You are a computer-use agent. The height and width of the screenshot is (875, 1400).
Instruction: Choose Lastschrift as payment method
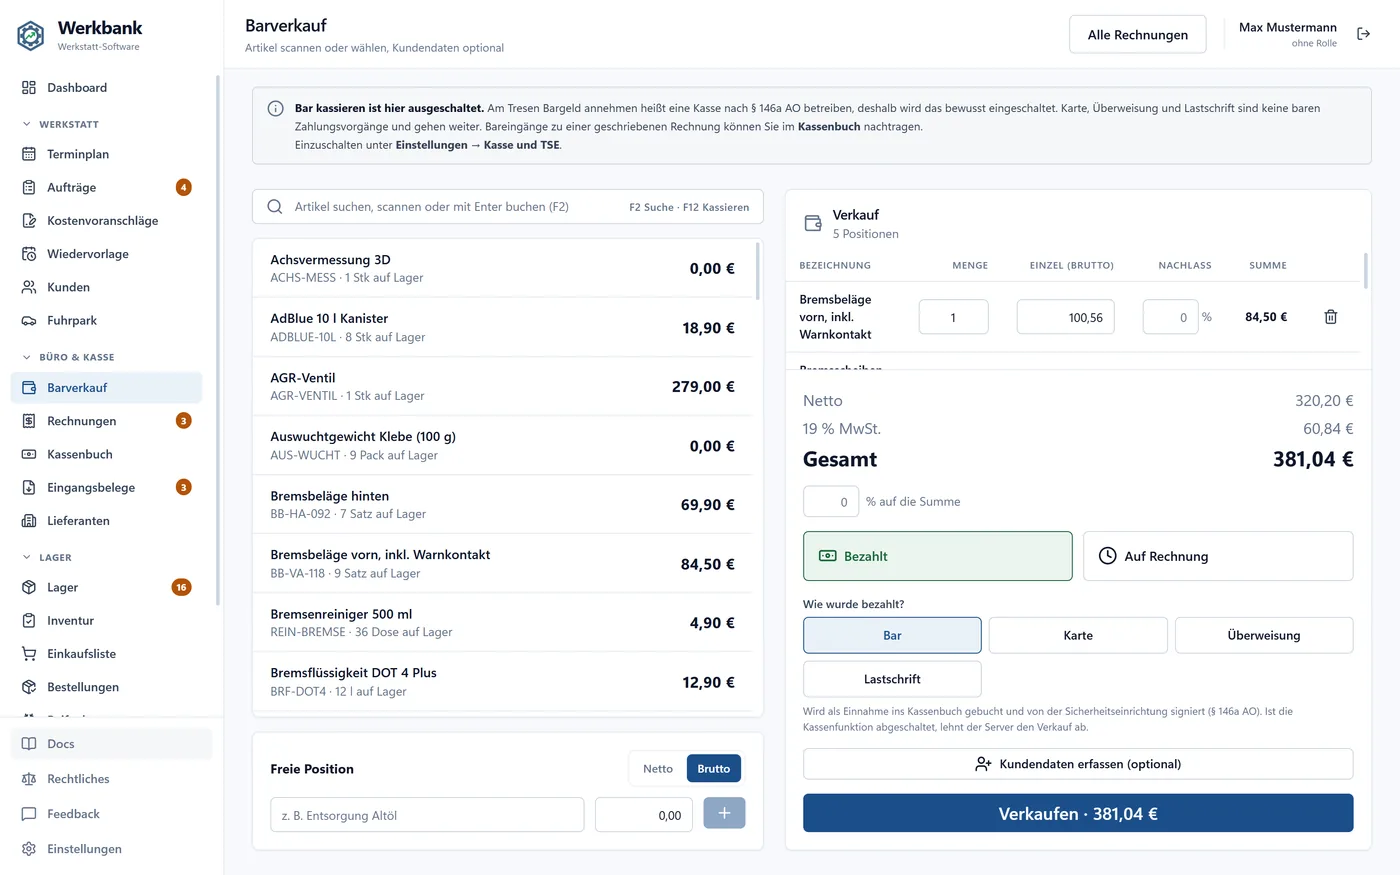[892, 679]
